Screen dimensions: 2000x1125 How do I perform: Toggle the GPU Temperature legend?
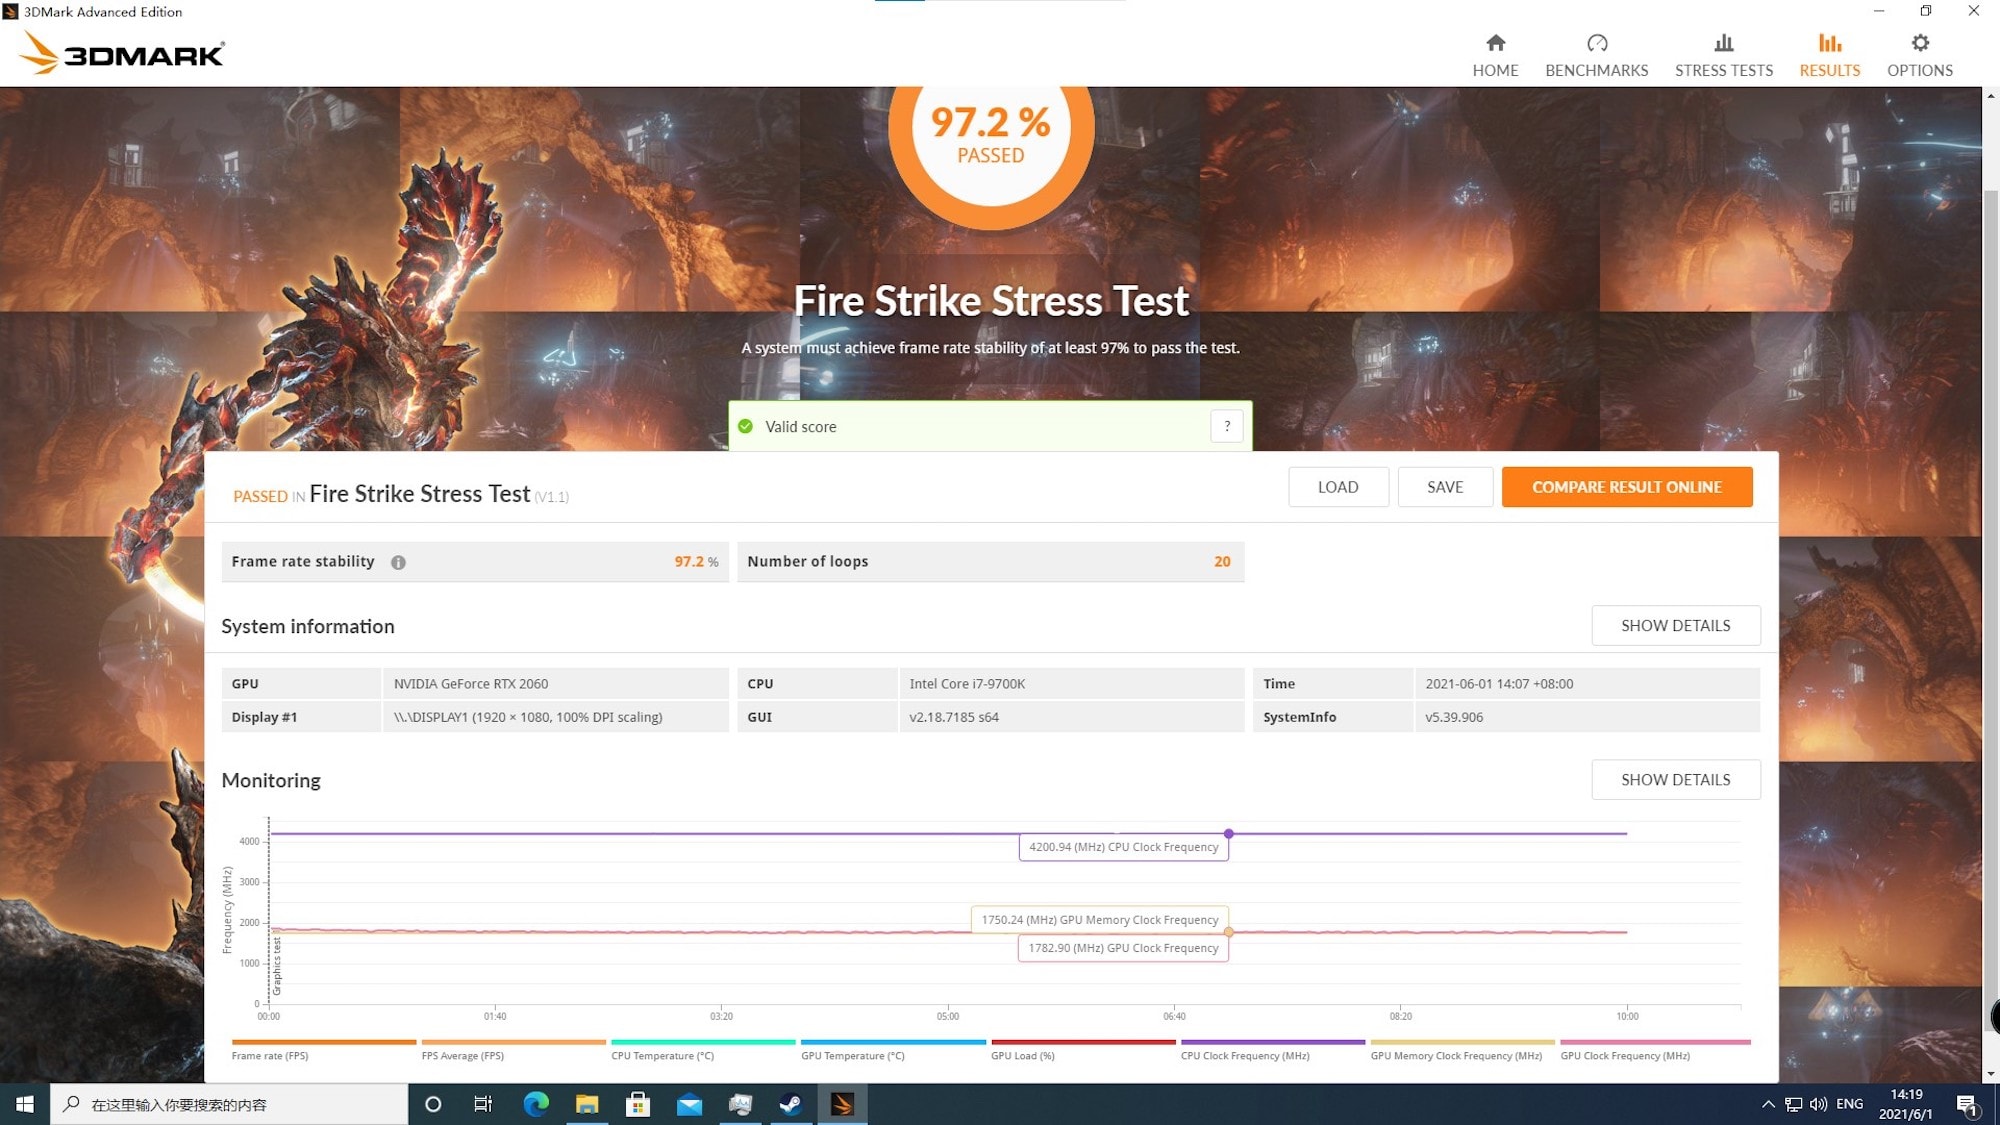[893, 1050]
